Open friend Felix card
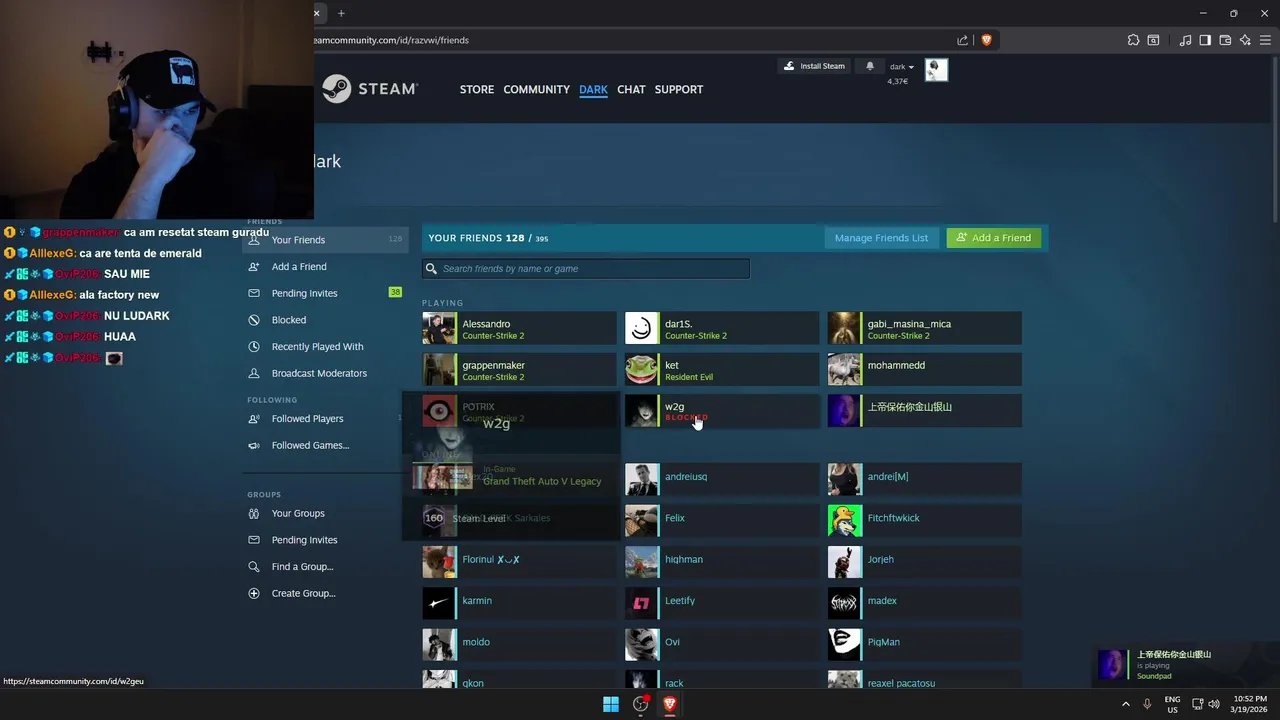Viewport: 1280px width, 720px height. [722, 520]
